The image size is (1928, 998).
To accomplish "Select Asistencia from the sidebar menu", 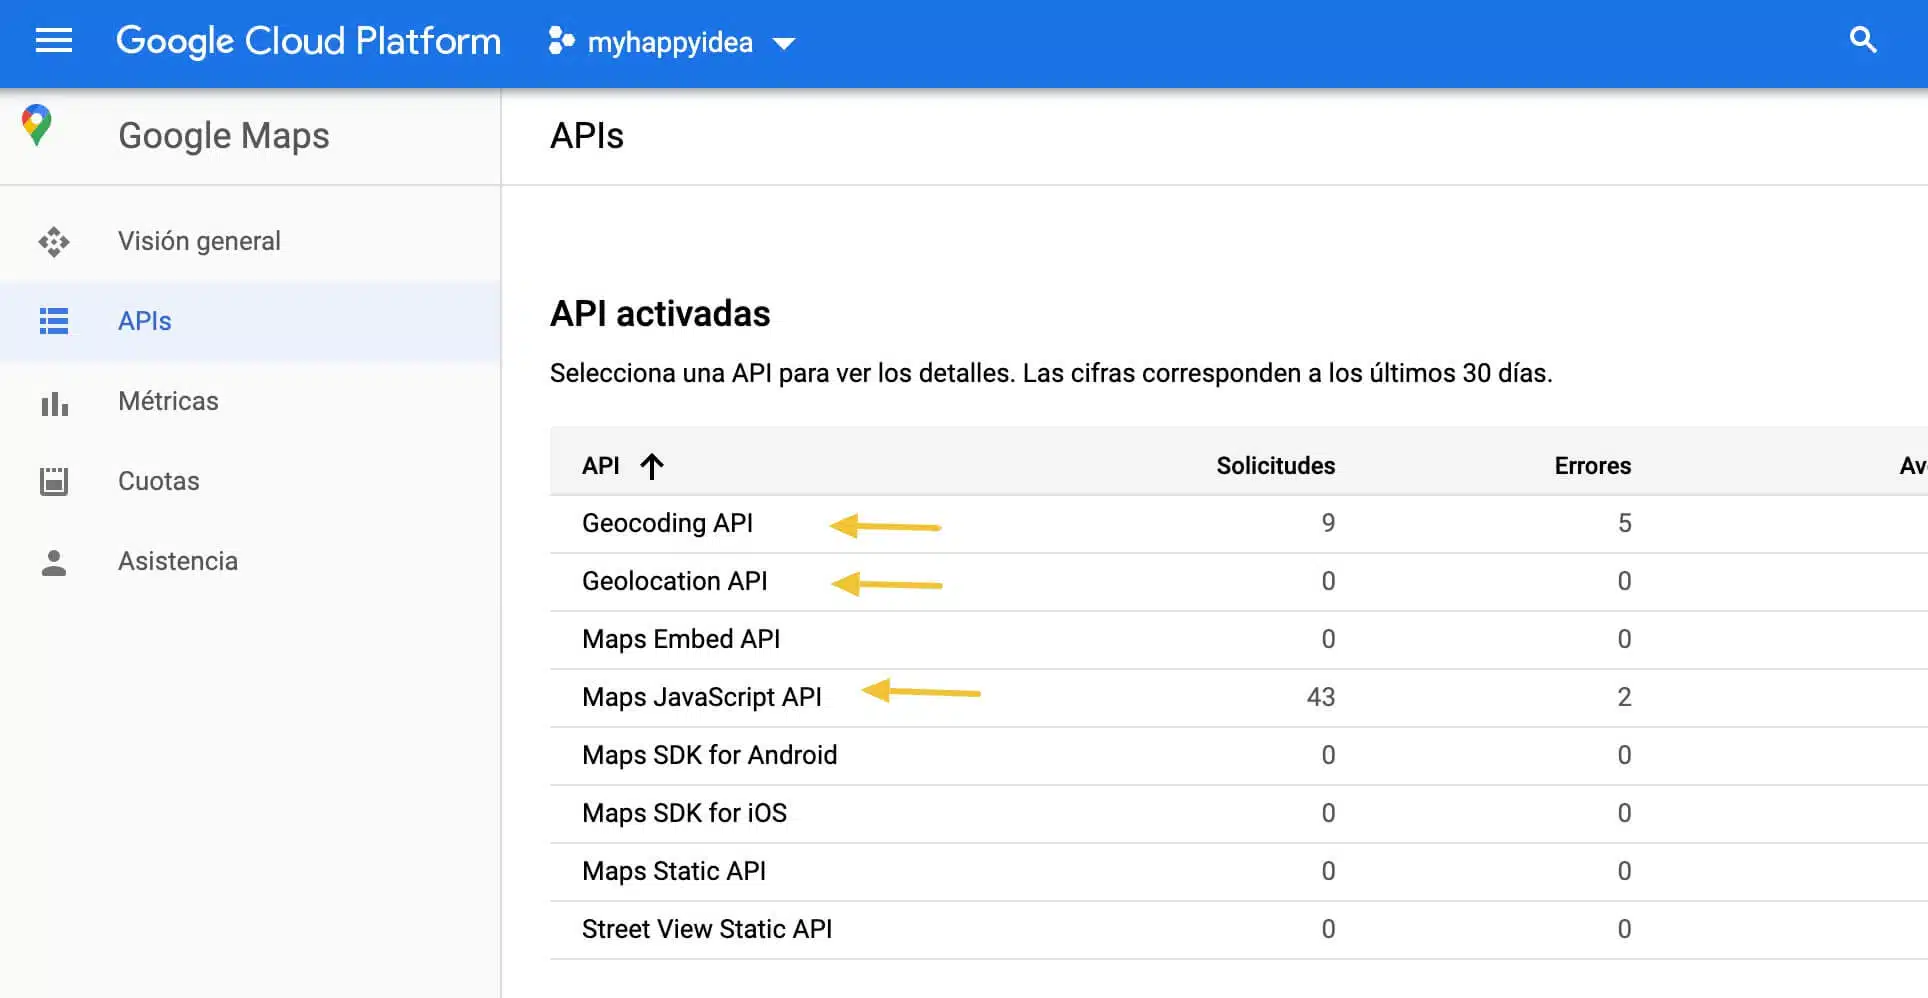I will [x=178, y=561].
